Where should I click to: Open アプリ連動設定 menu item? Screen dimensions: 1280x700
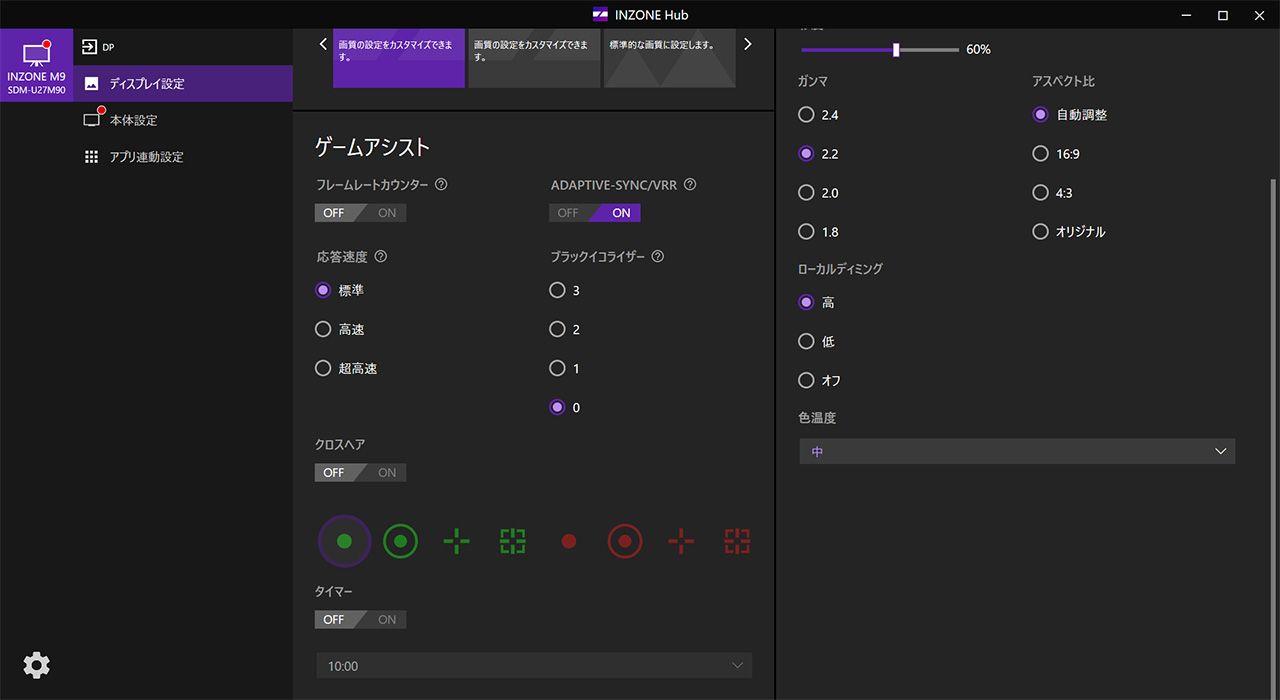point(183,157)
